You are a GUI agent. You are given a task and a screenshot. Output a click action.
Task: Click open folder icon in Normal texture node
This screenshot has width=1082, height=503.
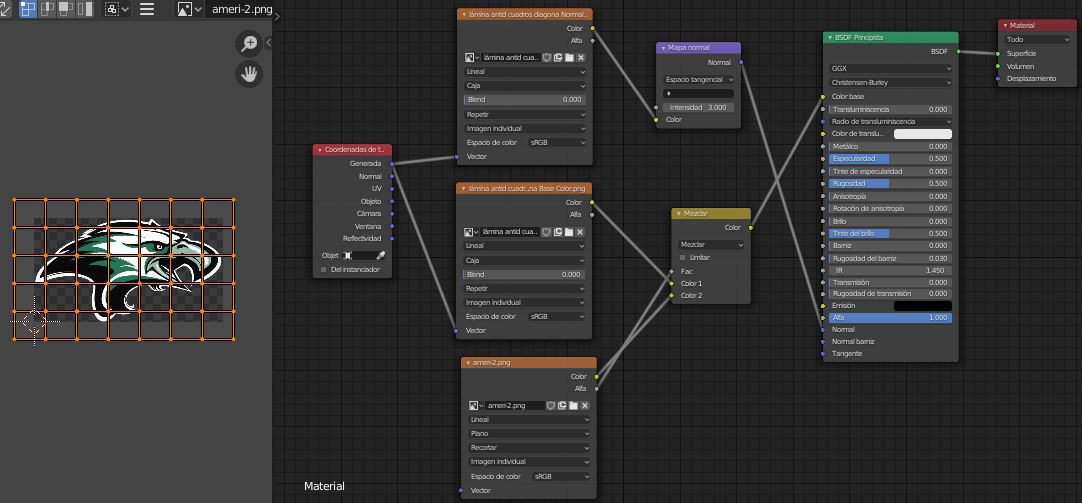point(569,58)
